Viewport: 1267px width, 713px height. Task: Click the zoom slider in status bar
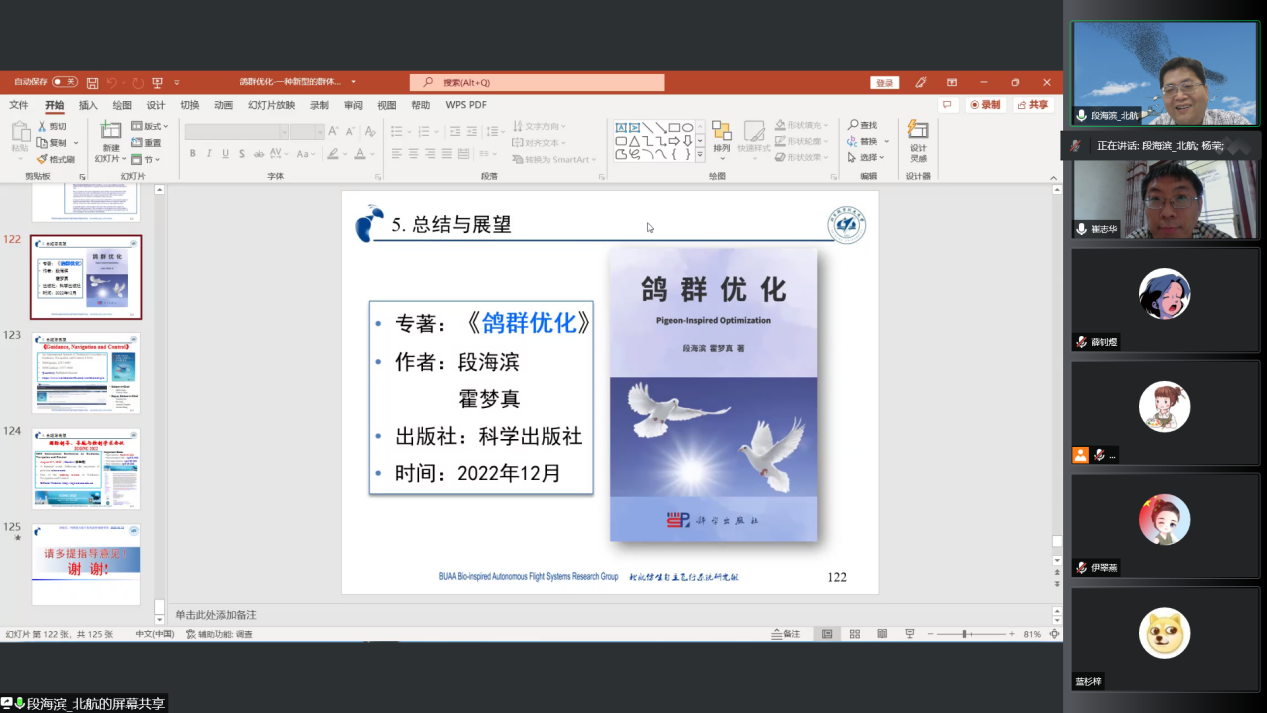tap(965, 634)
